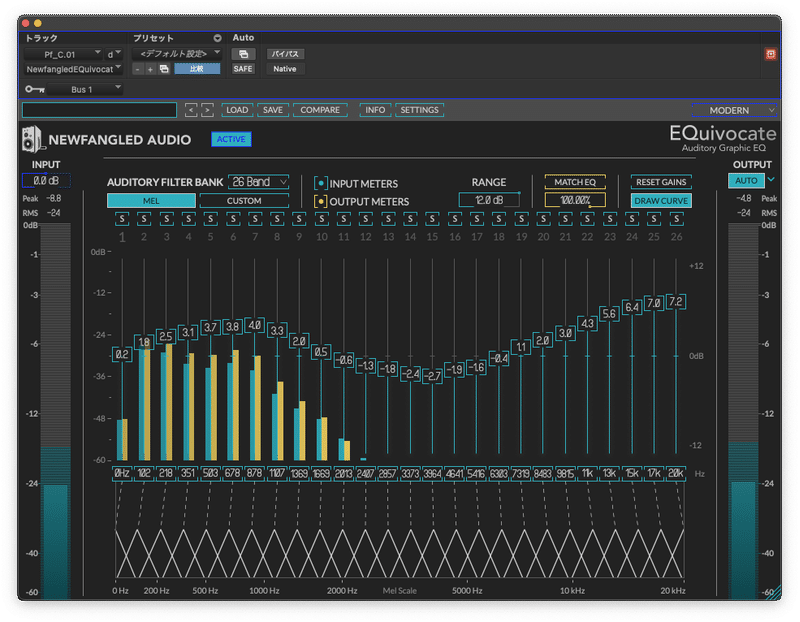The height and width of the screenshot is (622, 800).
Task: Click the 20k frequency label of band 26
Action: 676,474
